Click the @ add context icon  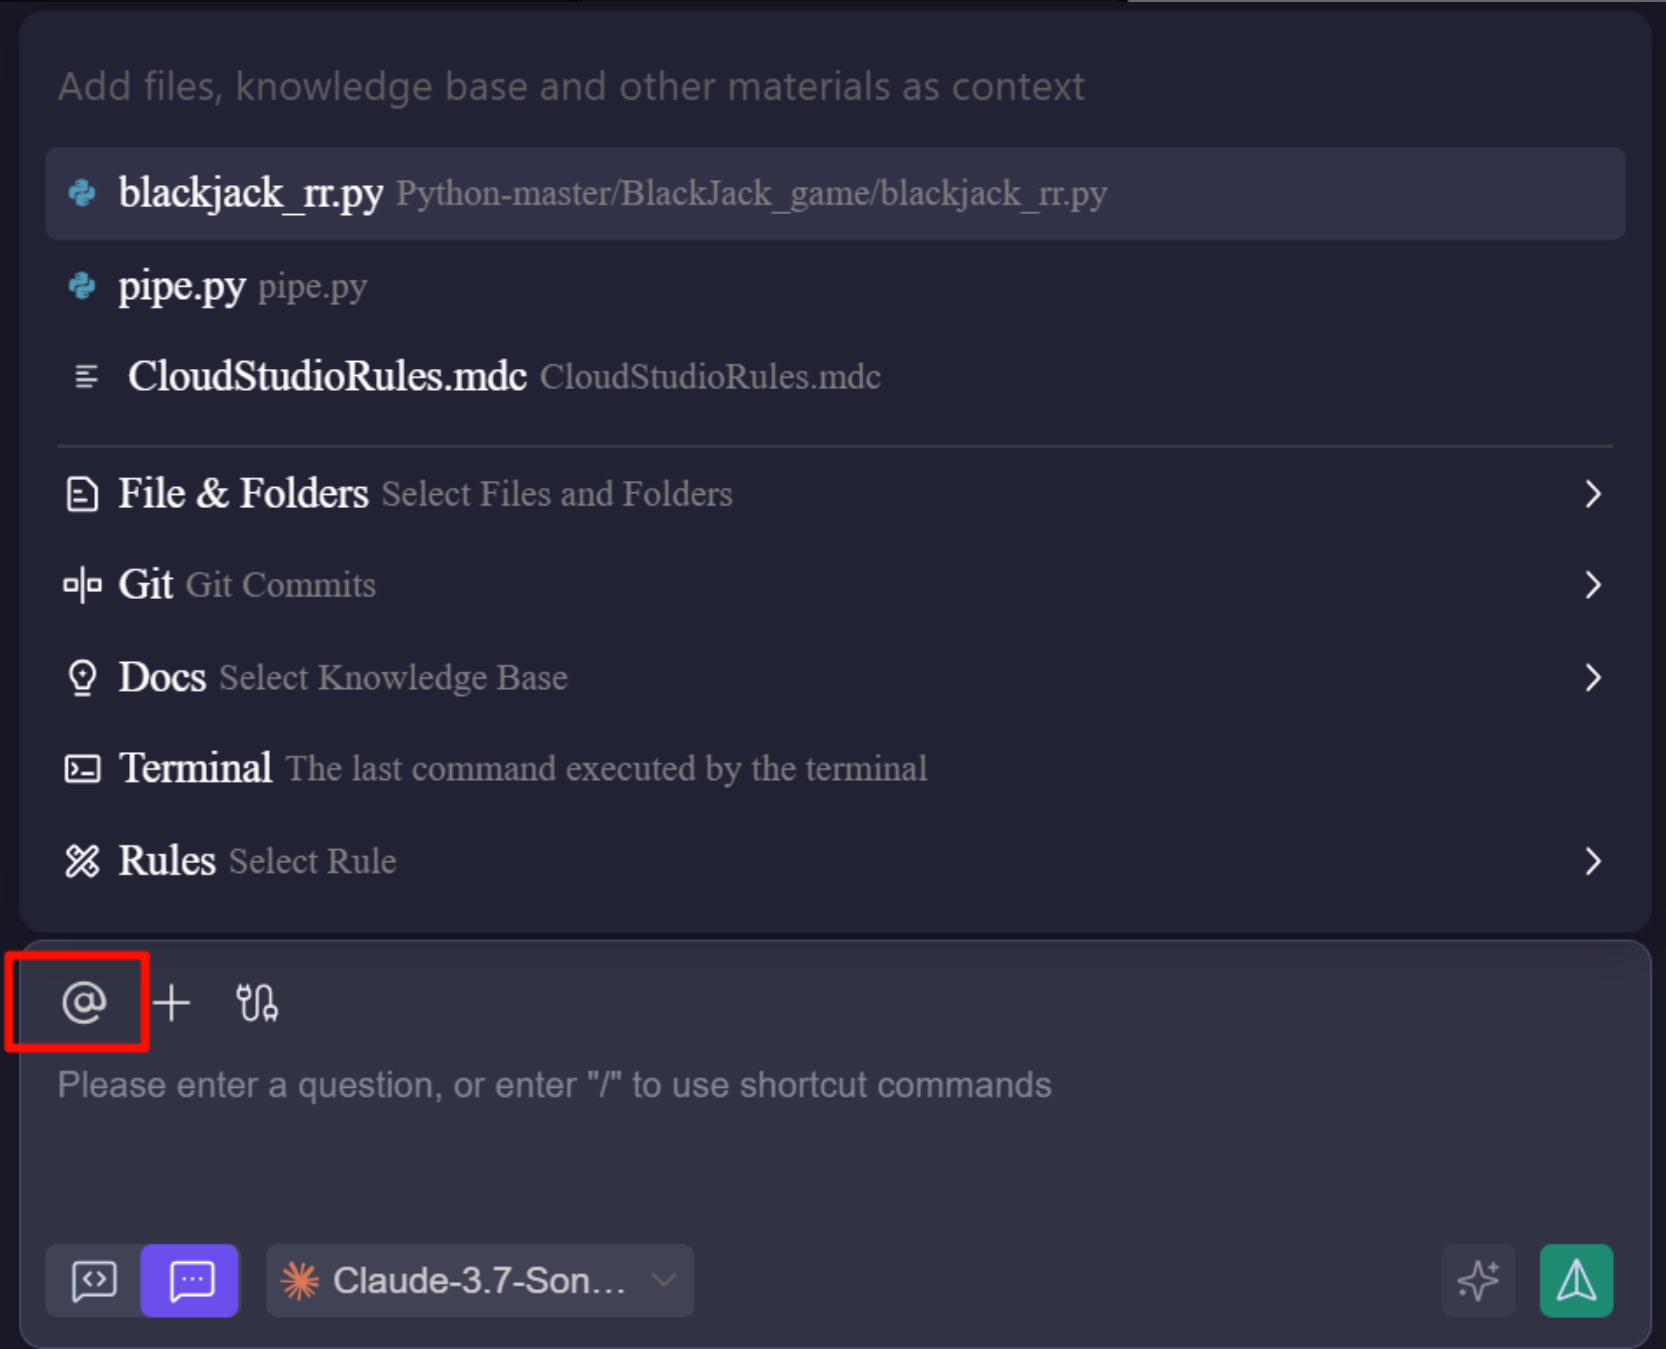pyautogui.click(x=84, y=1002)
